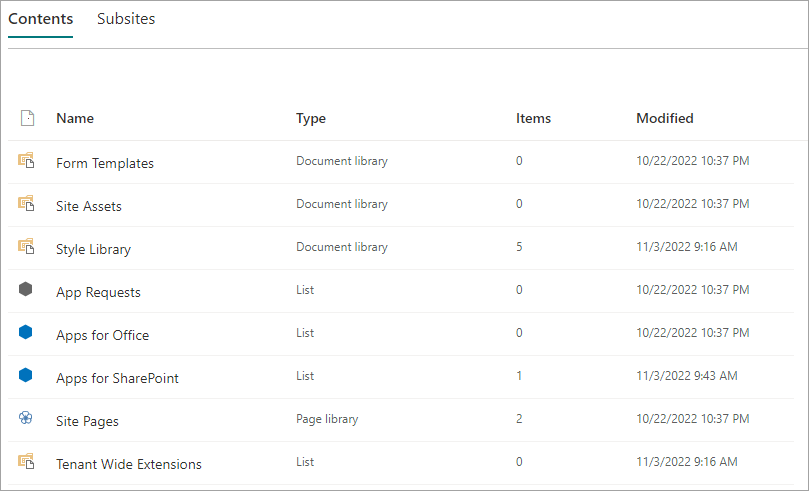Viewport: 809px width, 491px height.
Task: Click the App Requests hexagon icon
Action: (26, 289)
